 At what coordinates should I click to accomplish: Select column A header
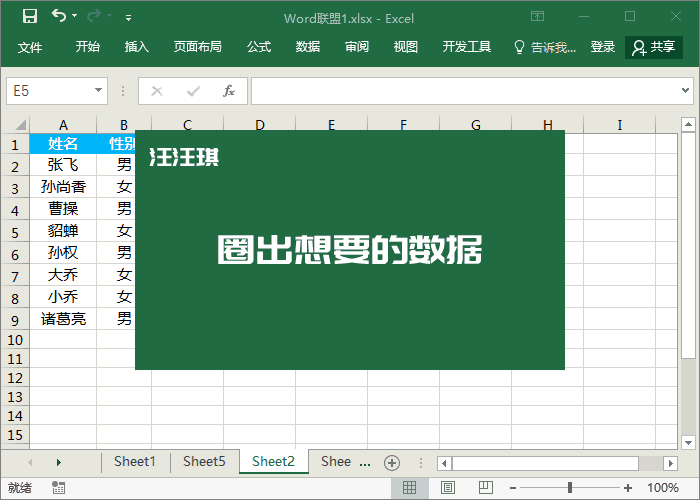tap(63, 125)
